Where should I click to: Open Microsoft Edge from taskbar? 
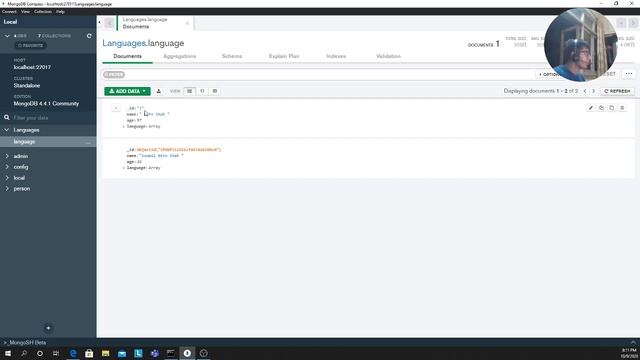[73, 353]
